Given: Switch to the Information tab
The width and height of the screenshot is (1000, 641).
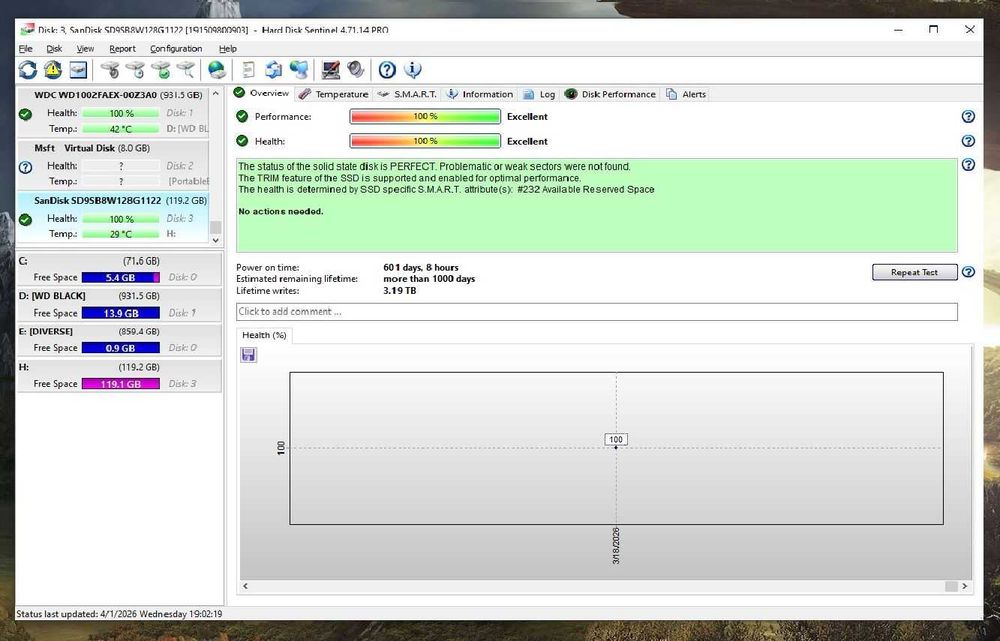Looking at the screenshot, I should tap(480, 94).
